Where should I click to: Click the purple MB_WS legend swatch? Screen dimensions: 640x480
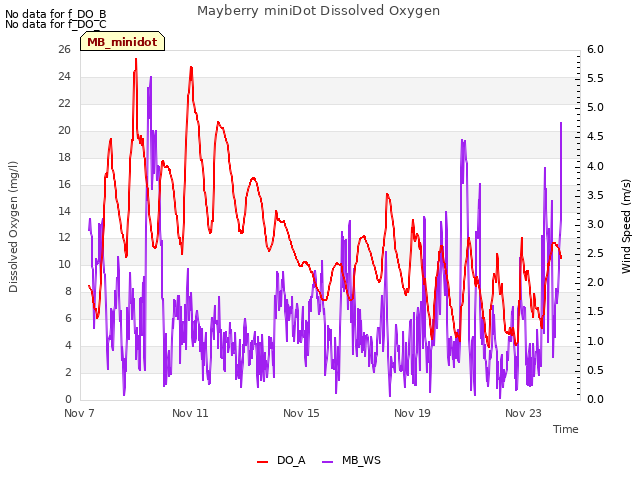point(328,462)
